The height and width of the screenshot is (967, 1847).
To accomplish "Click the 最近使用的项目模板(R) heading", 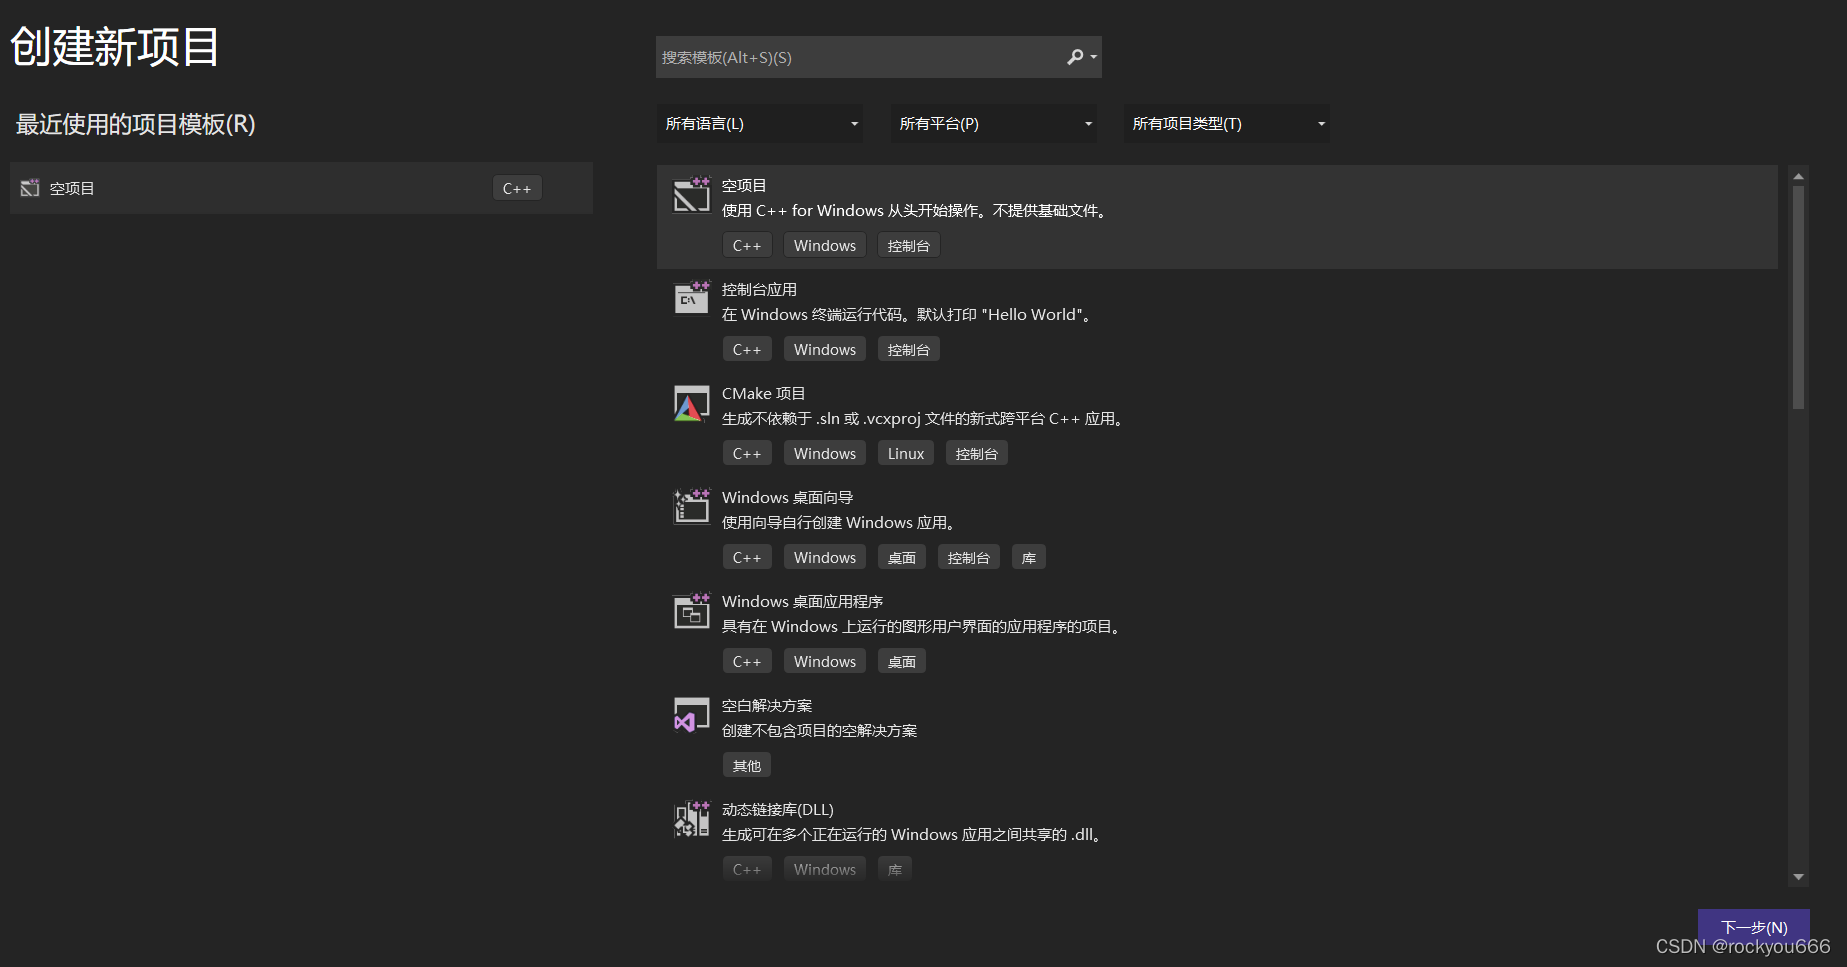I will click(135, 124).
